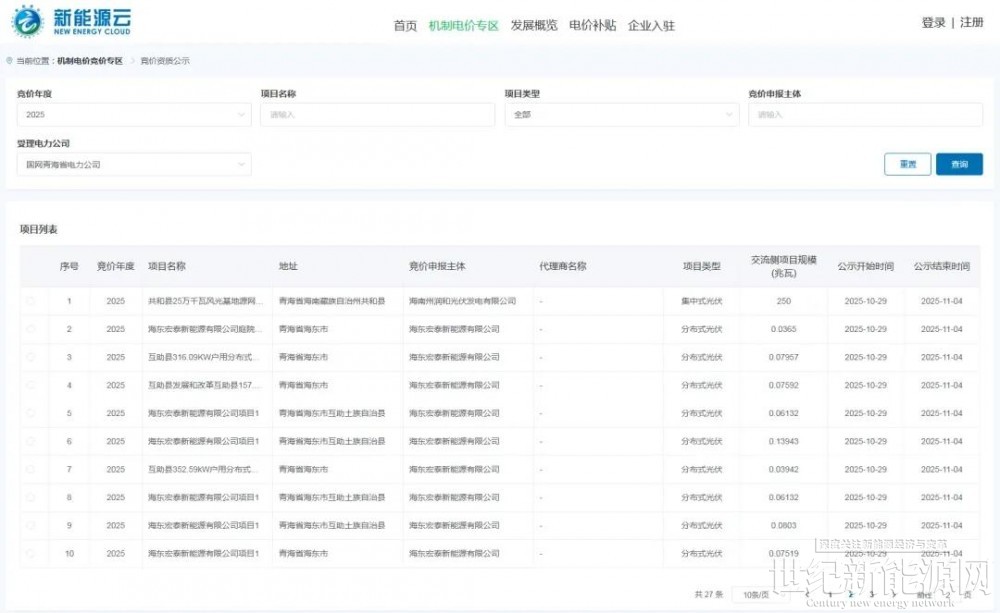Viewport: 1000px width, 613px height.
Task: Click the location pin icon in breadcrumb
Action: click(10, 61)
